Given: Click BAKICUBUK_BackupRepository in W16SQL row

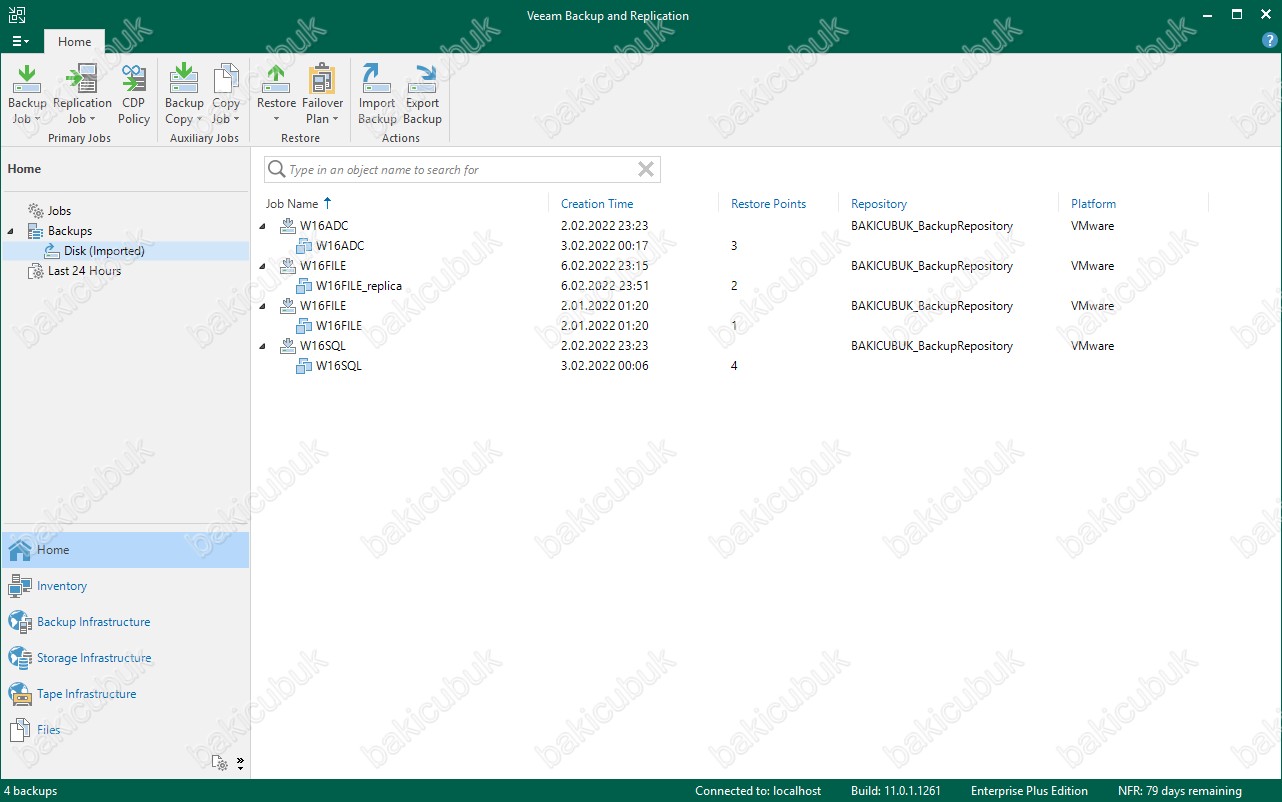Looking at the screenshot, I should coord(931,346).
